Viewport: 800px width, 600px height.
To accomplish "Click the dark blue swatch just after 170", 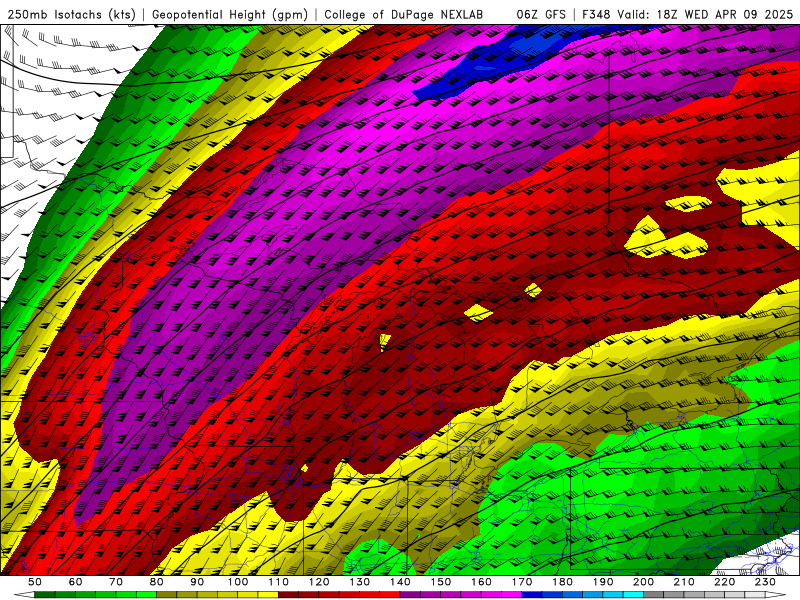I will [532, 595].
